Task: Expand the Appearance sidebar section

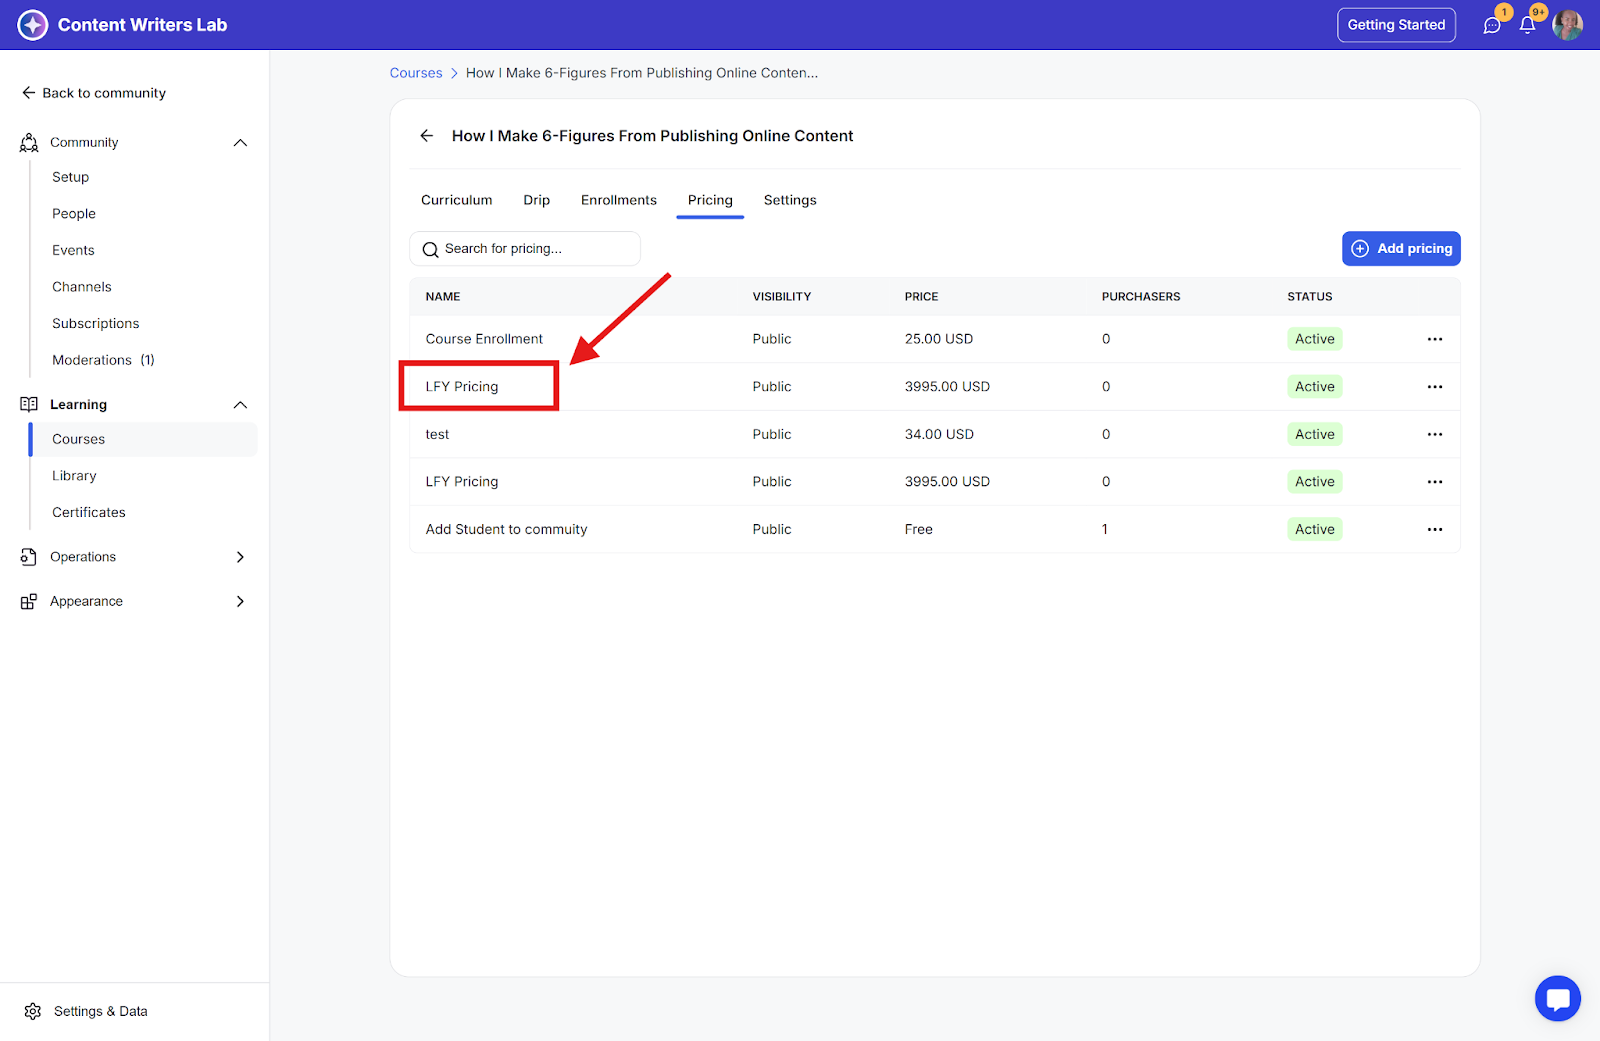Action: 240,601
